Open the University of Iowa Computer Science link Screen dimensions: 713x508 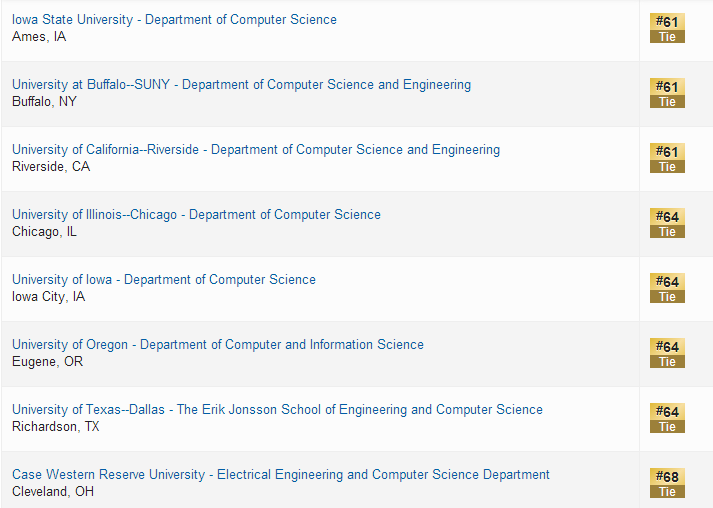pyautogui.click(x=164, y=280)
